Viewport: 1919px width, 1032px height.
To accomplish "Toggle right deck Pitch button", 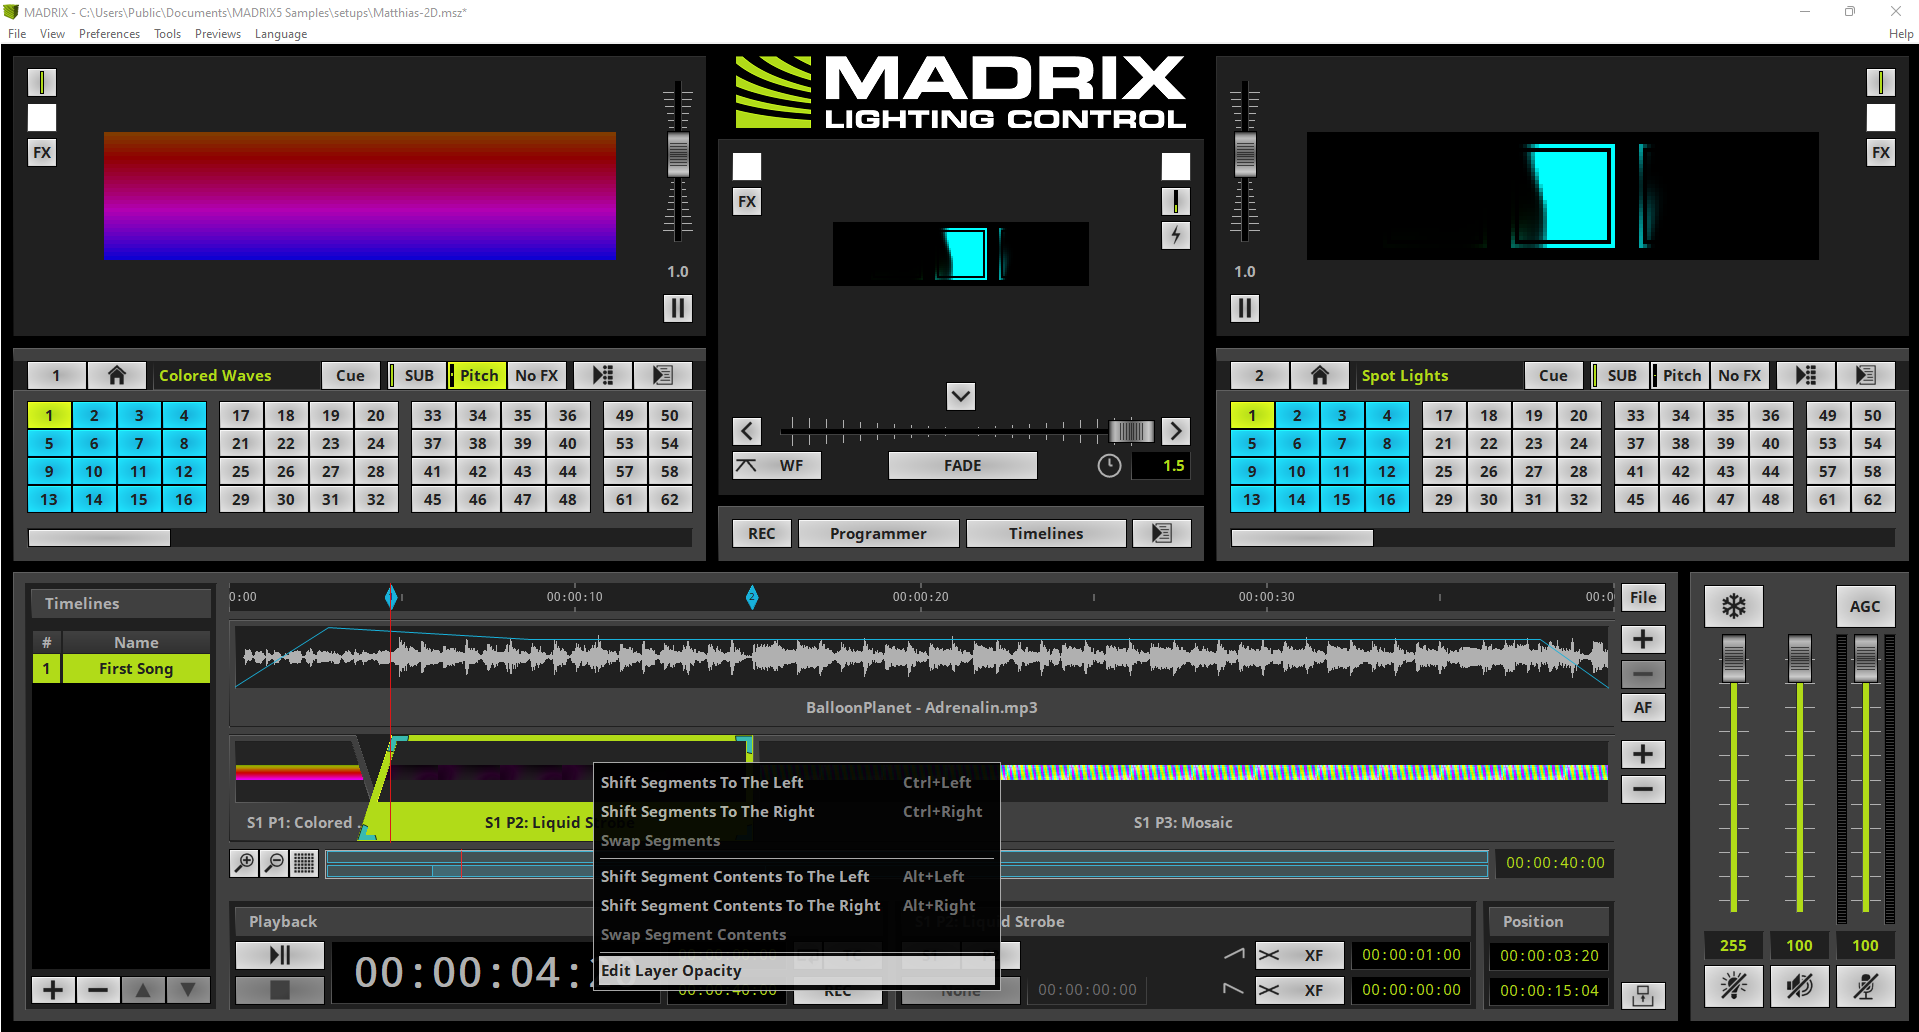I will point(1679,375).
